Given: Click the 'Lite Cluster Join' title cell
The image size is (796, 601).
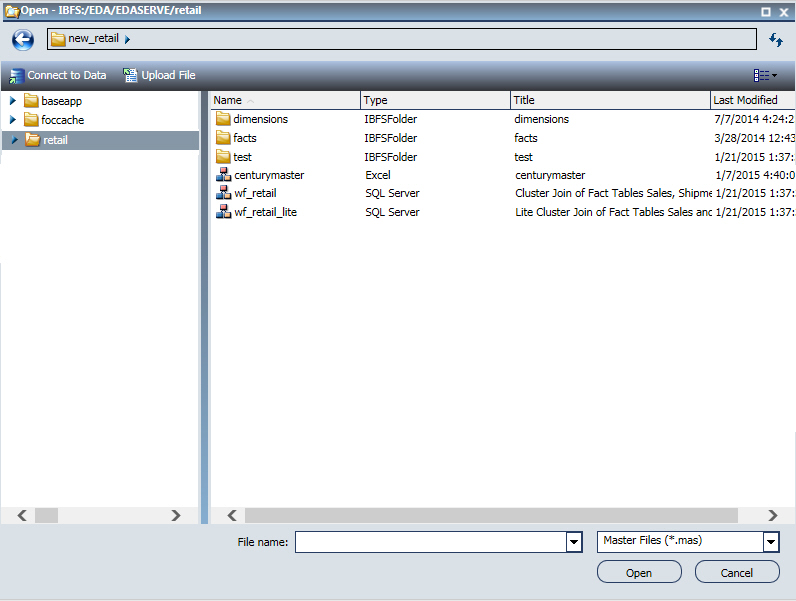Looking at the screenshot, I should pyautogui.click(x=613, y=212).
